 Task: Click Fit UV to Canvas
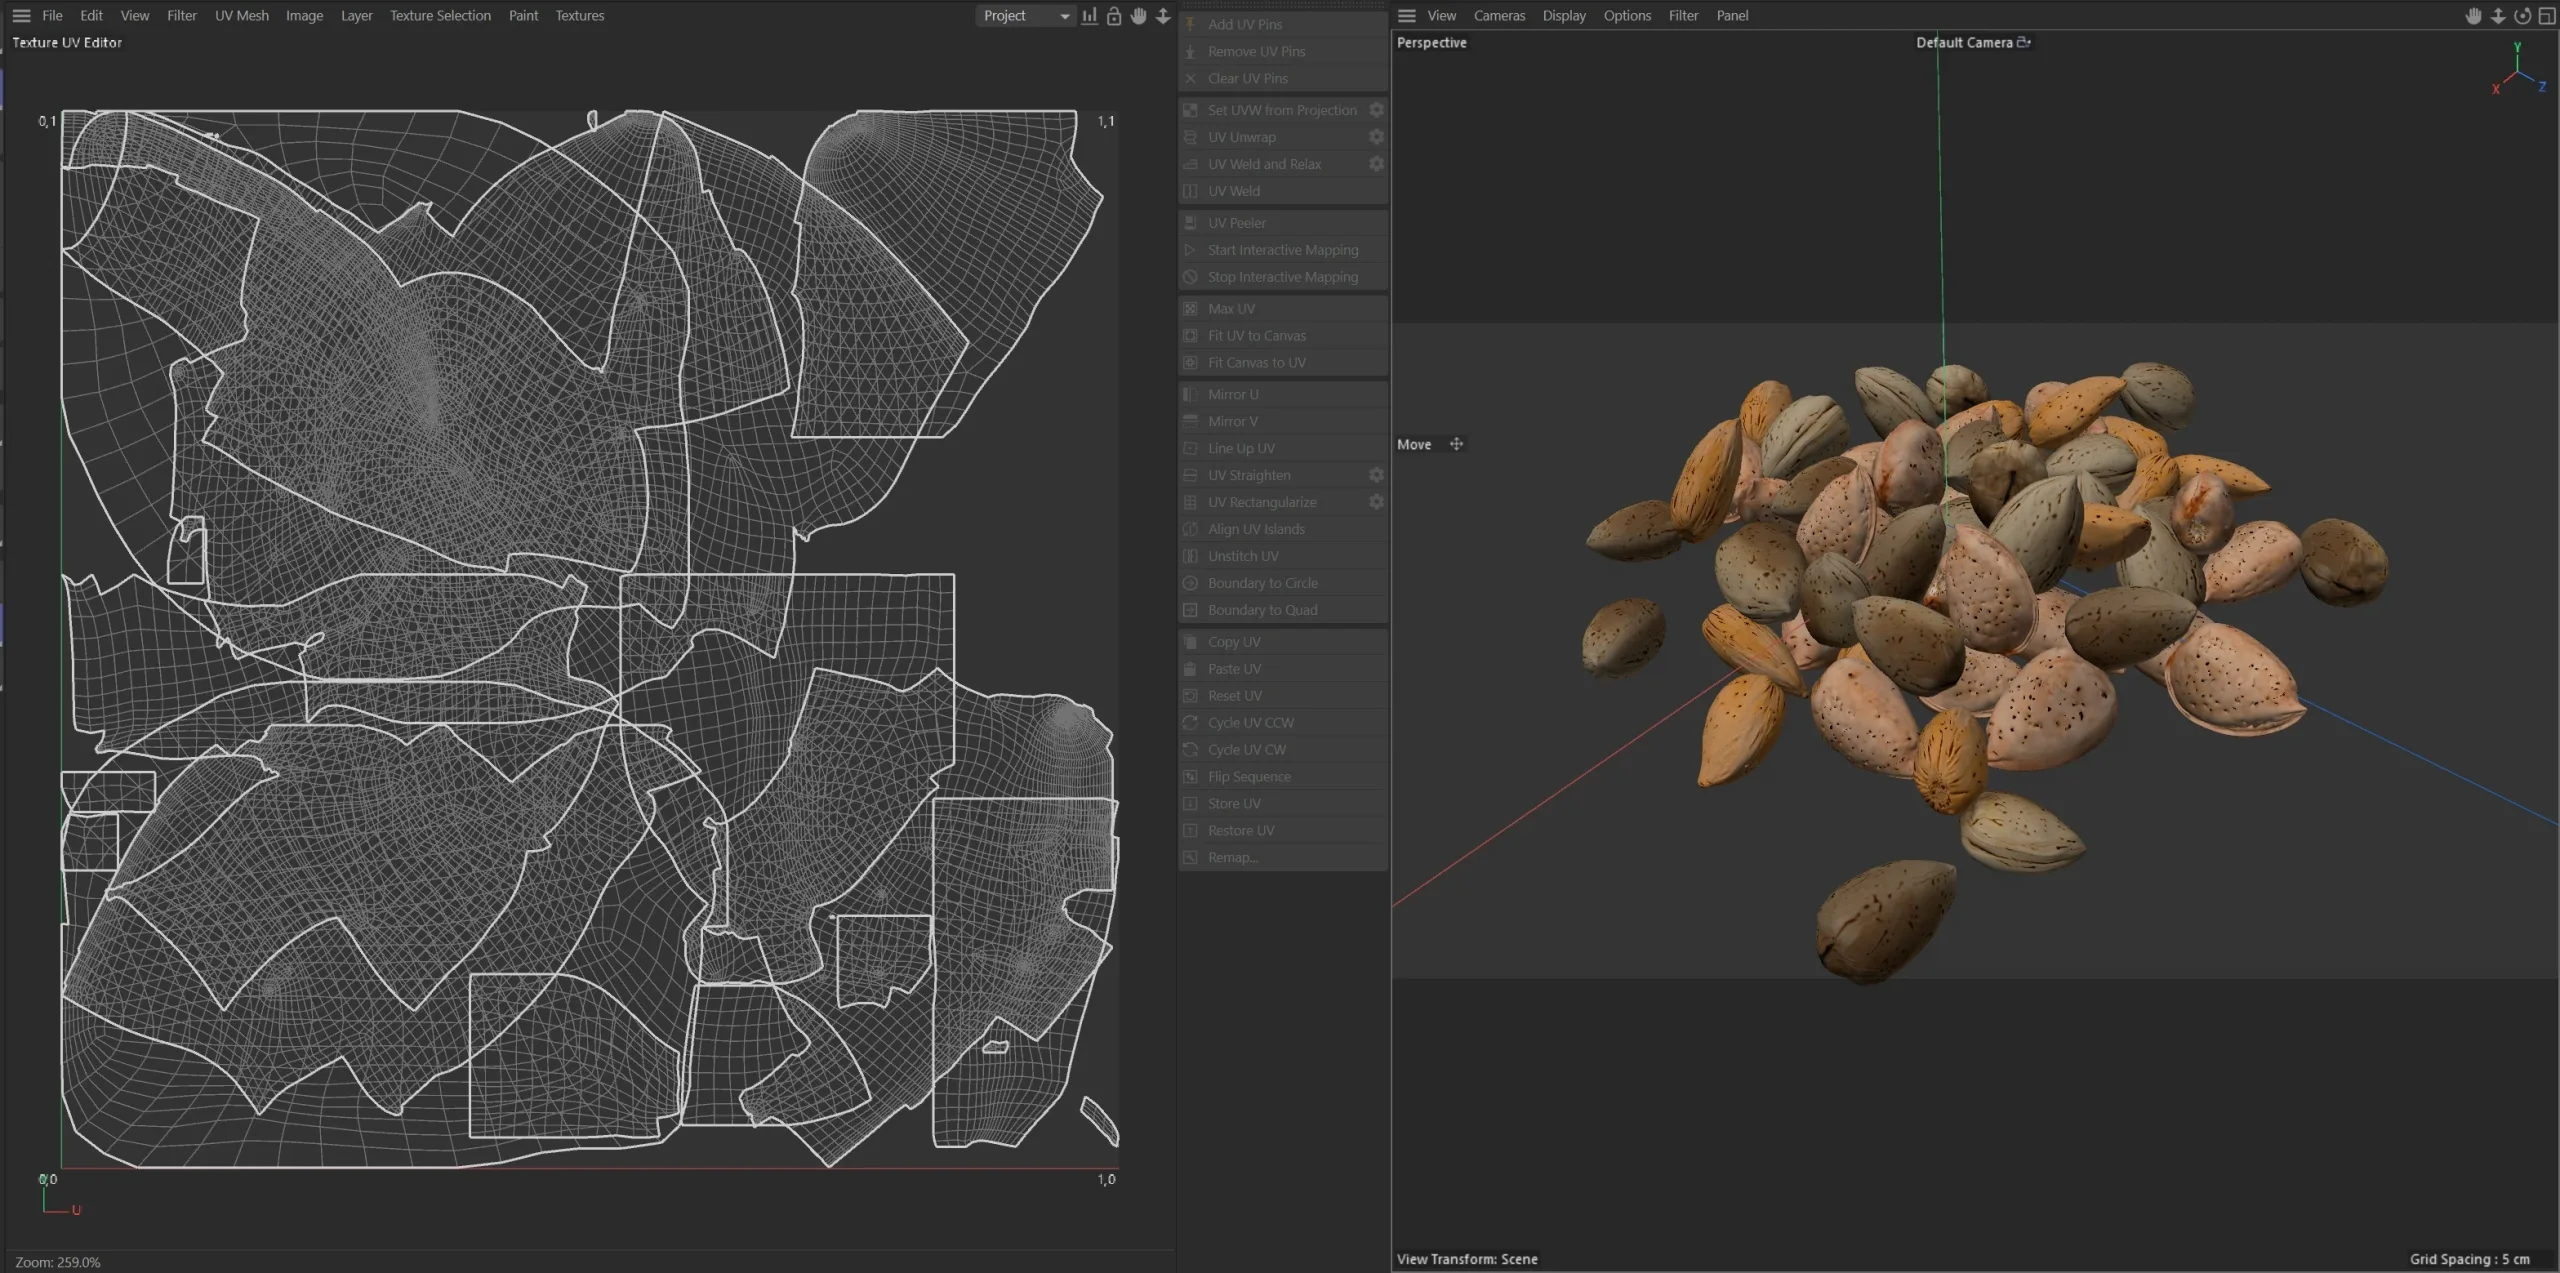(x=1255, y=335)
